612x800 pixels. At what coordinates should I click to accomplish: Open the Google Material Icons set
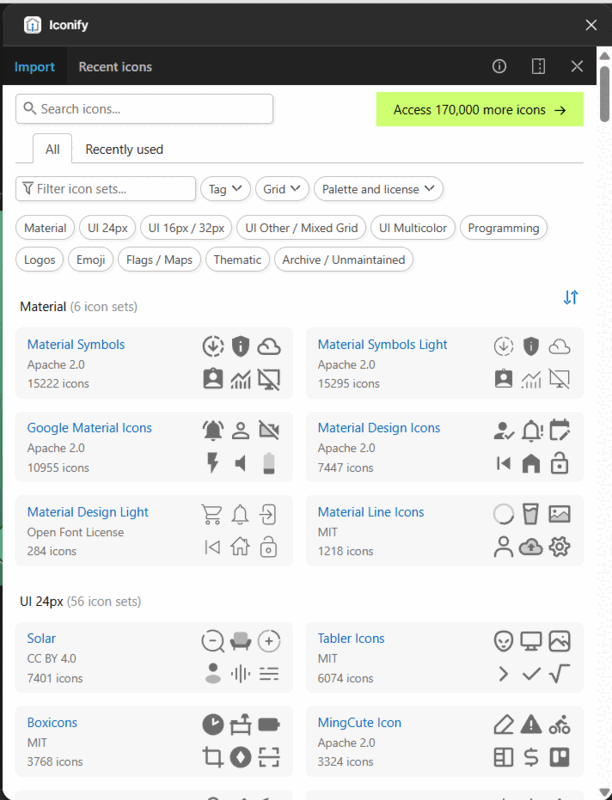click(x=89, y=428)
